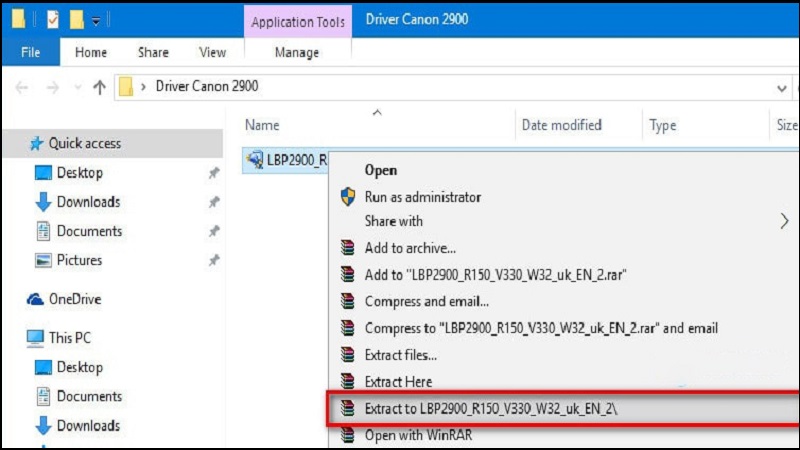
Task: Open the blue File menu
Action: [x=30, y=52]
